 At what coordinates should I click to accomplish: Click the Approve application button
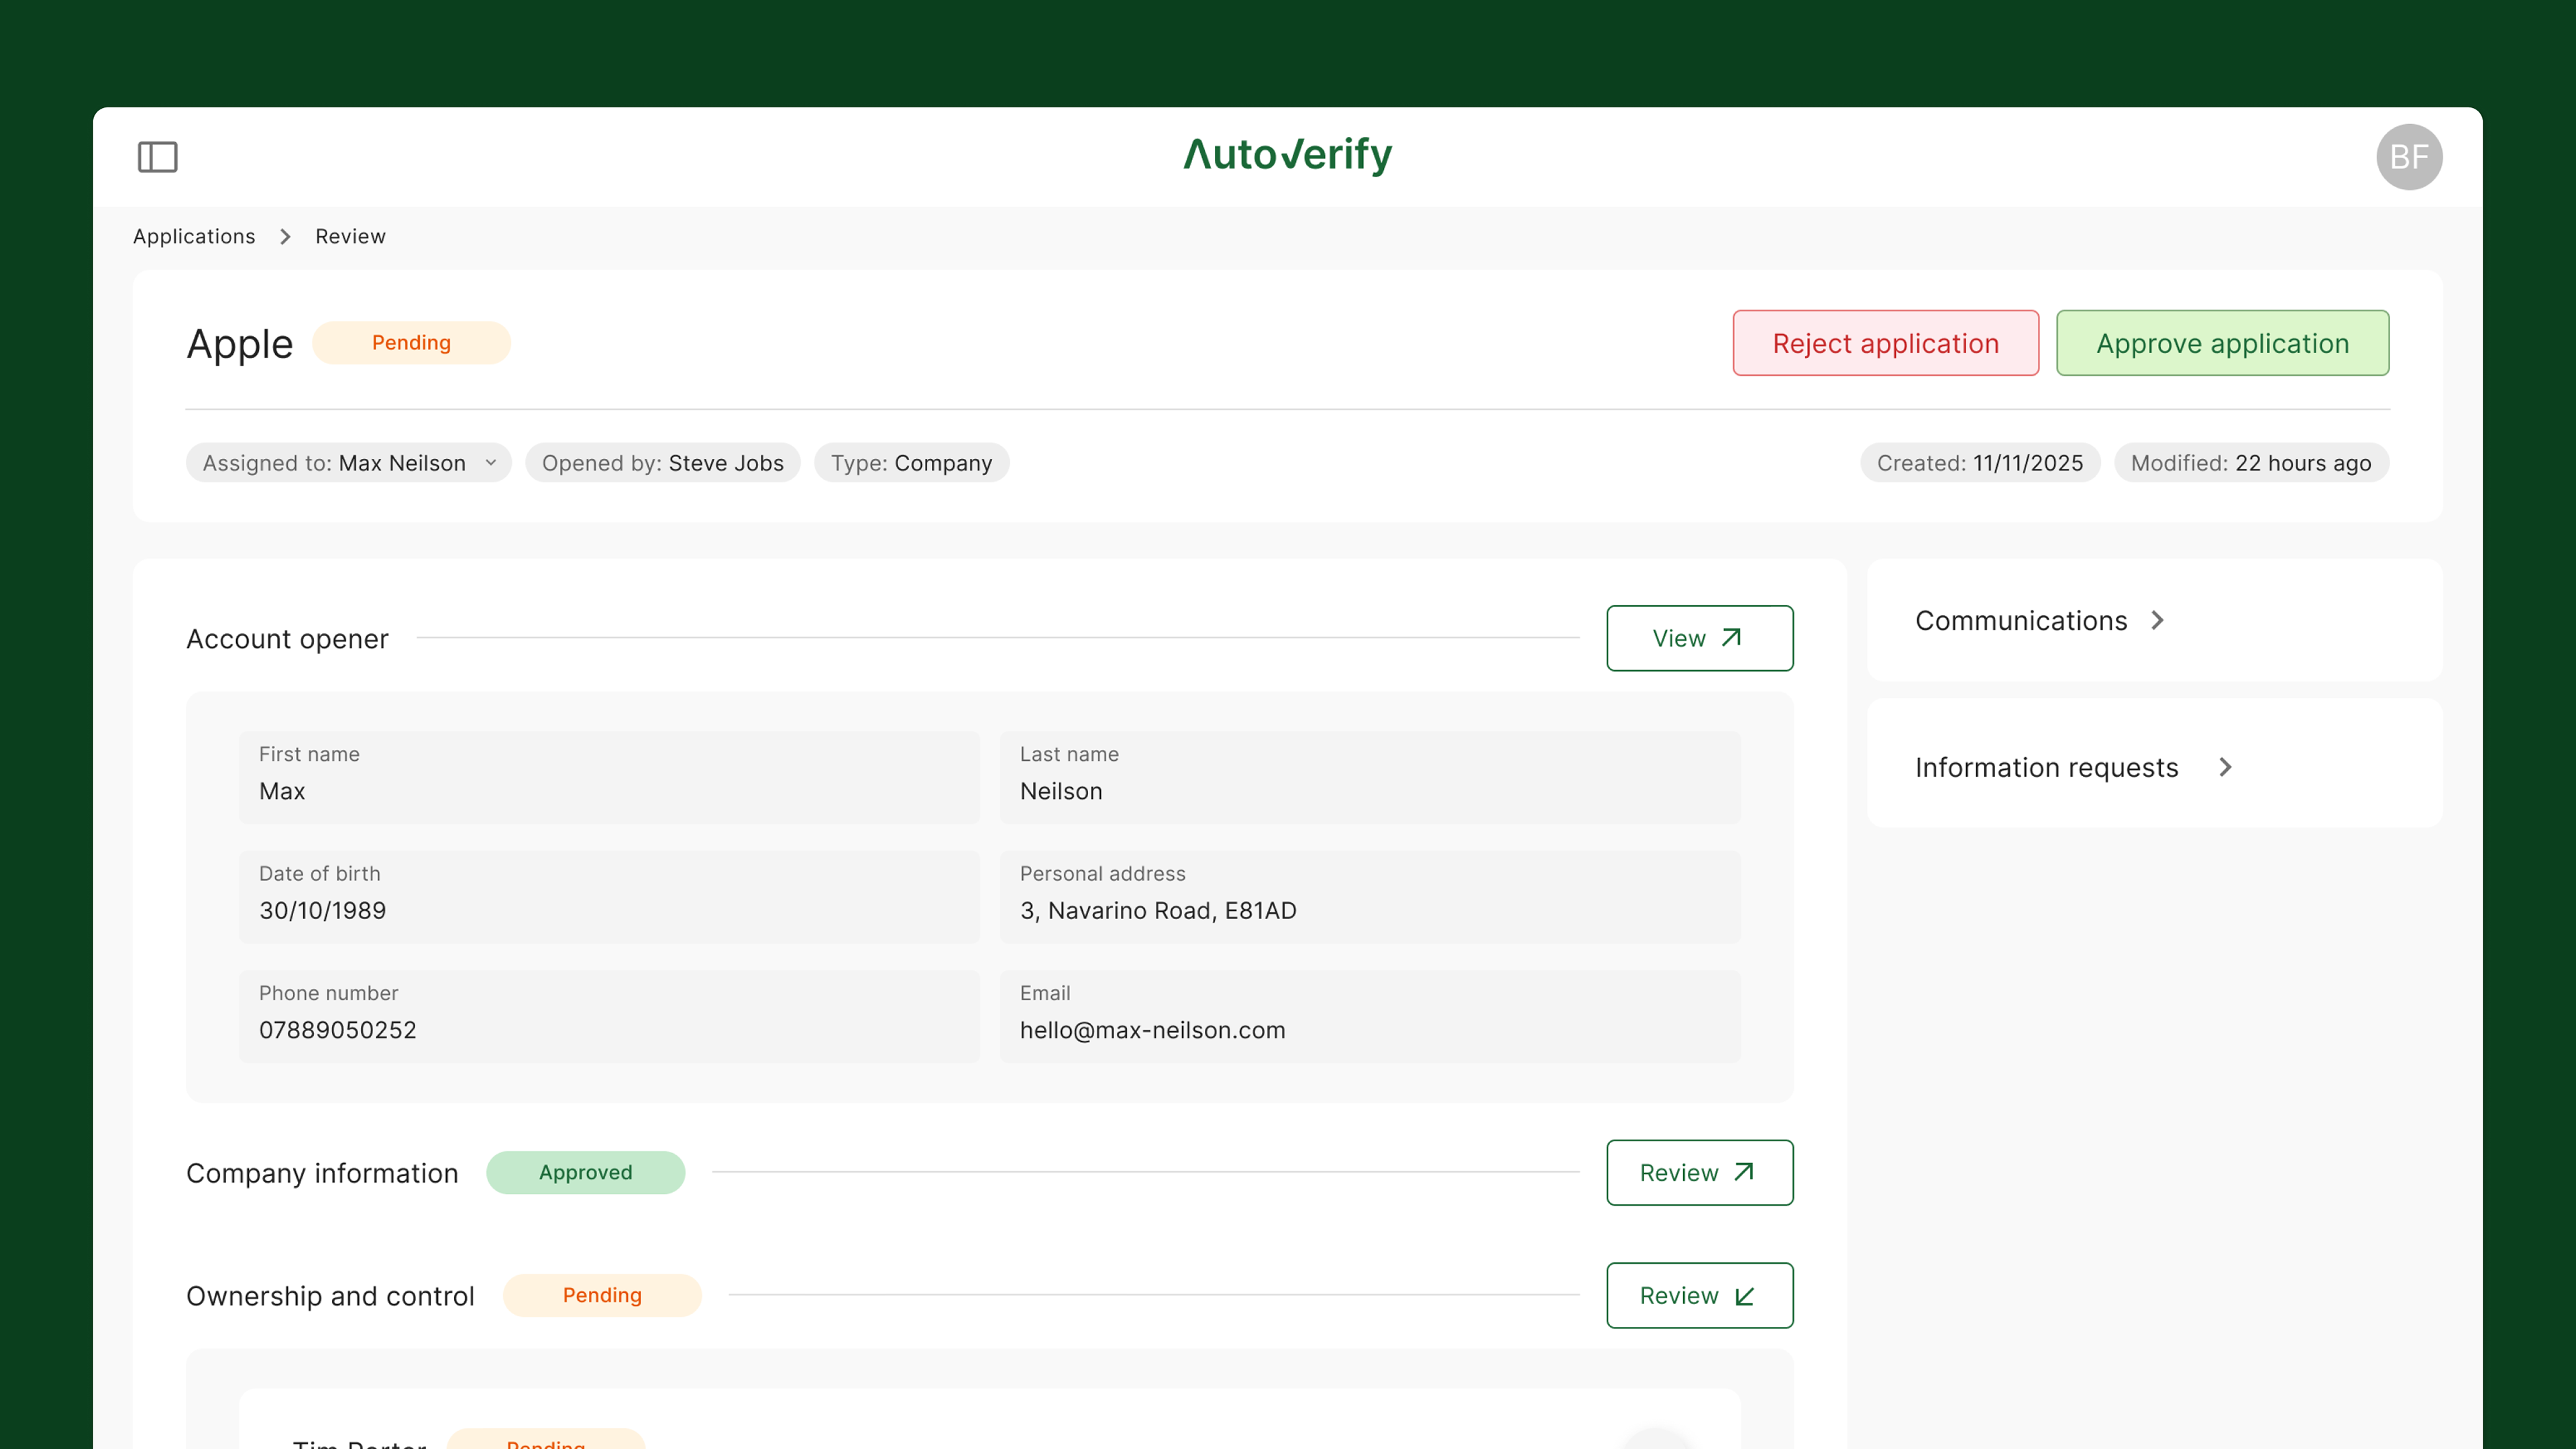point(2222,343)
